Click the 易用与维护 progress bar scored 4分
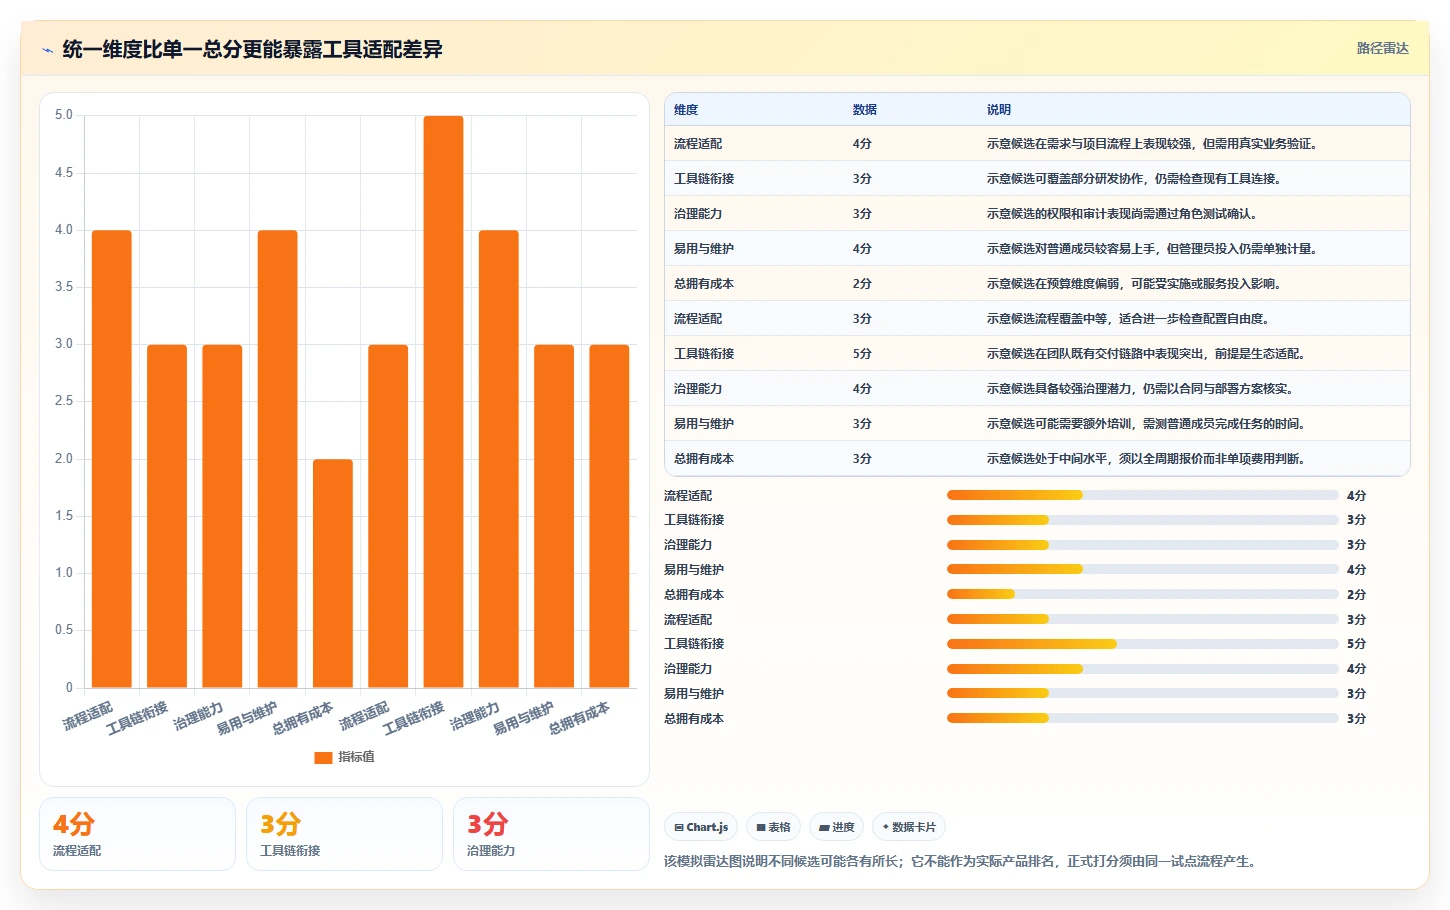1450x910 pixels. (x=1142, y=569)
